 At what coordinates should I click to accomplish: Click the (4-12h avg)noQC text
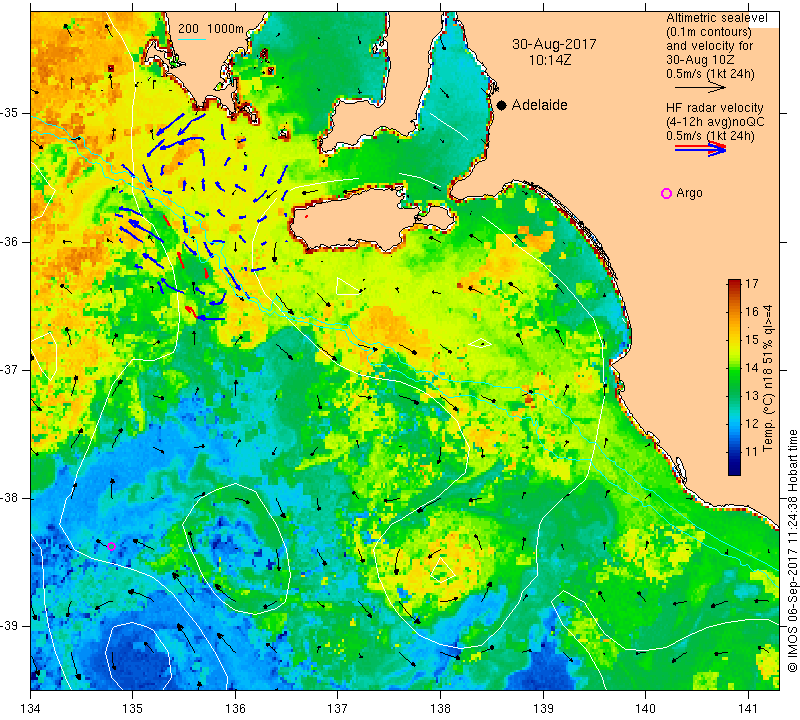715,122
